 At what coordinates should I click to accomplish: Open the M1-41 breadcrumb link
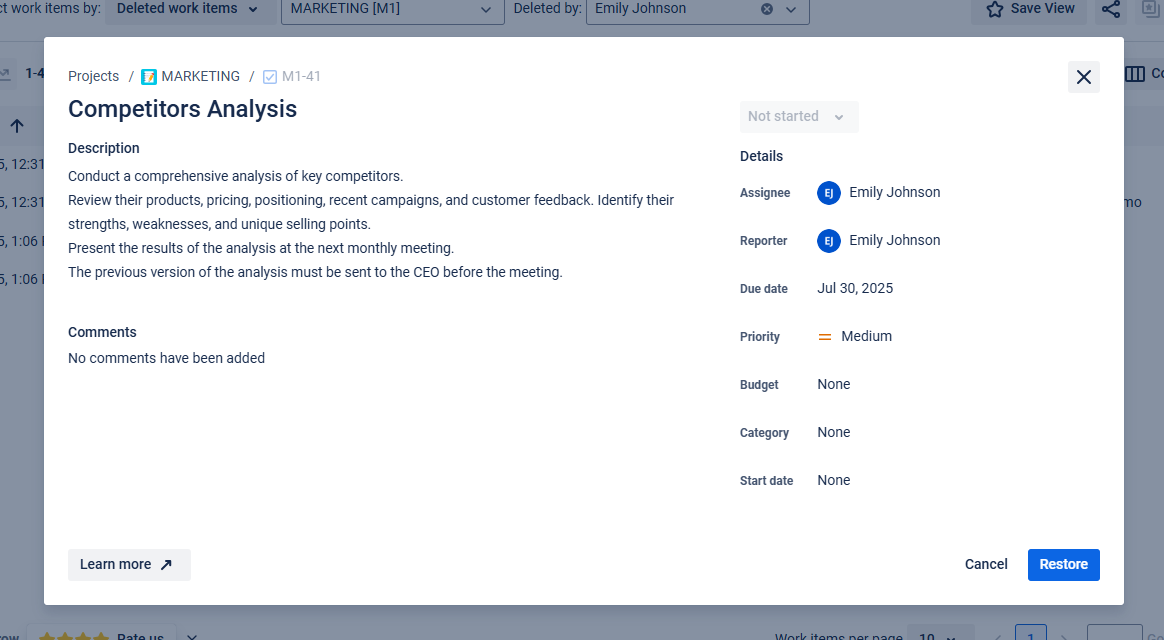point(301,77)
